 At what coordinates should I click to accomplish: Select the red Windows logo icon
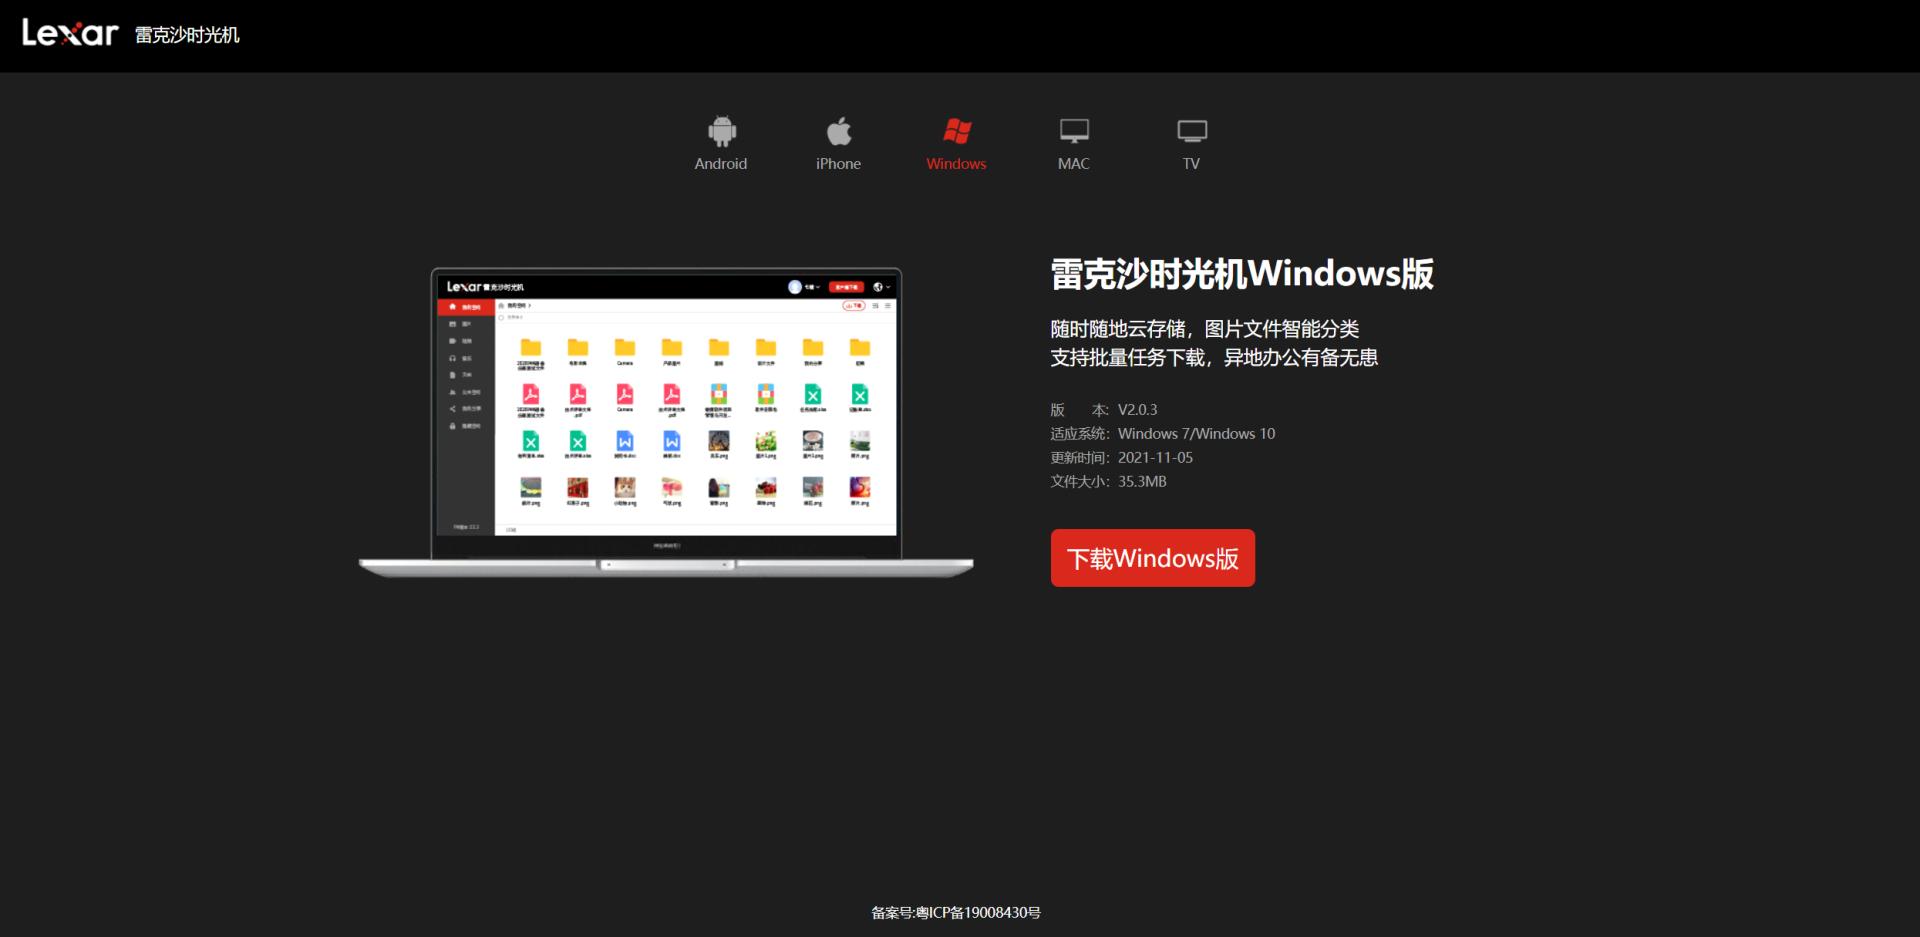[x=955, y=130]
